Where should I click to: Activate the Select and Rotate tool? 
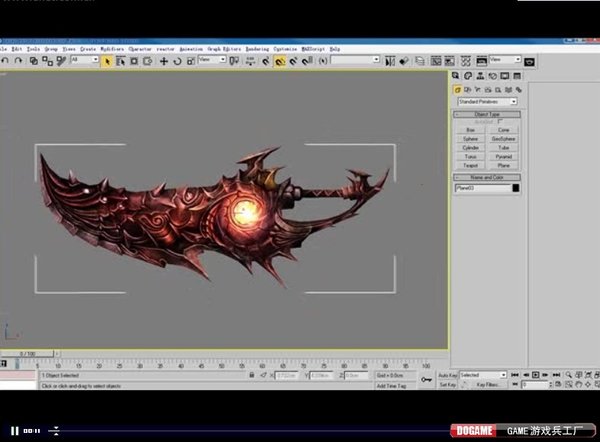(x=177, y=60)
